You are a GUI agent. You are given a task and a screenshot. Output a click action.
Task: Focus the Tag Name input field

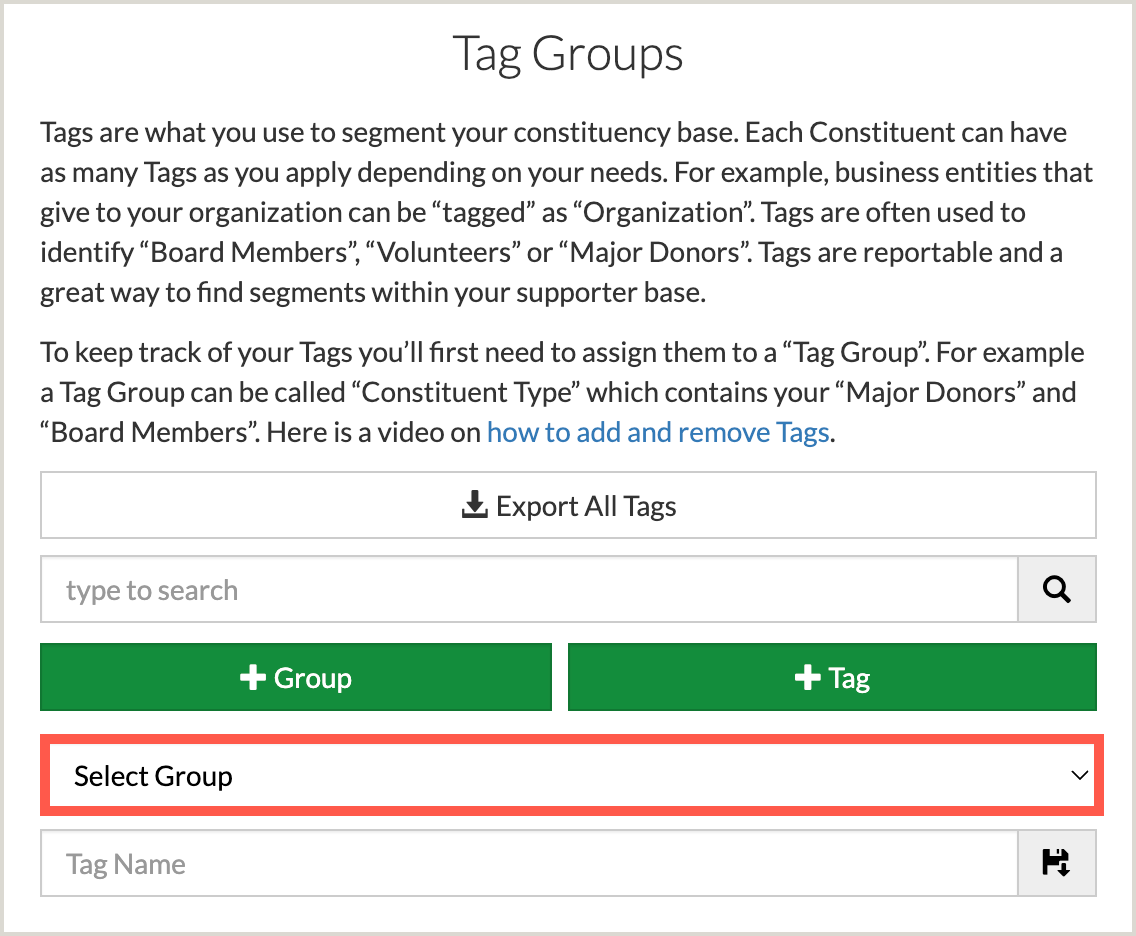pyautogui.click(x=529, y=863)
